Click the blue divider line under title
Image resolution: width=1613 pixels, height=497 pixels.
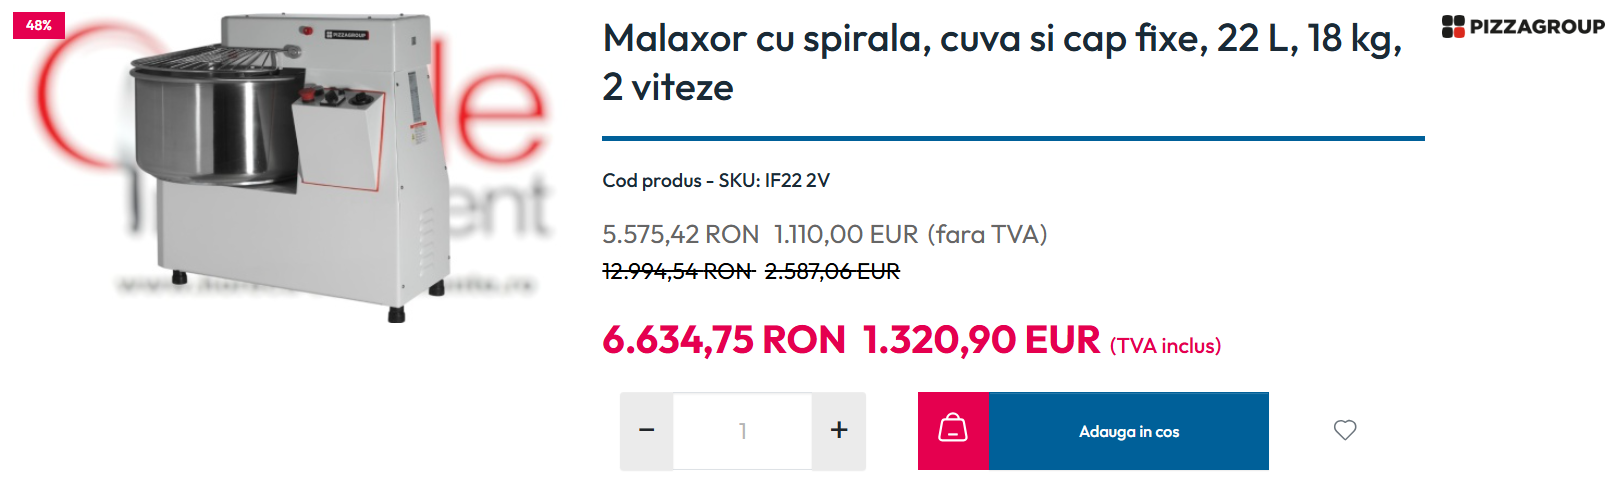point(1013,138)
